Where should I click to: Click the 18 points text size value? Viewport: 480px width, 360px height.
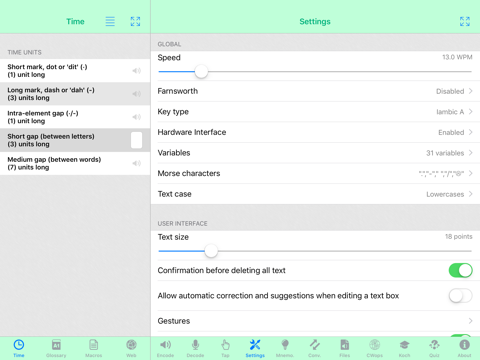click(x=459, y=237)
